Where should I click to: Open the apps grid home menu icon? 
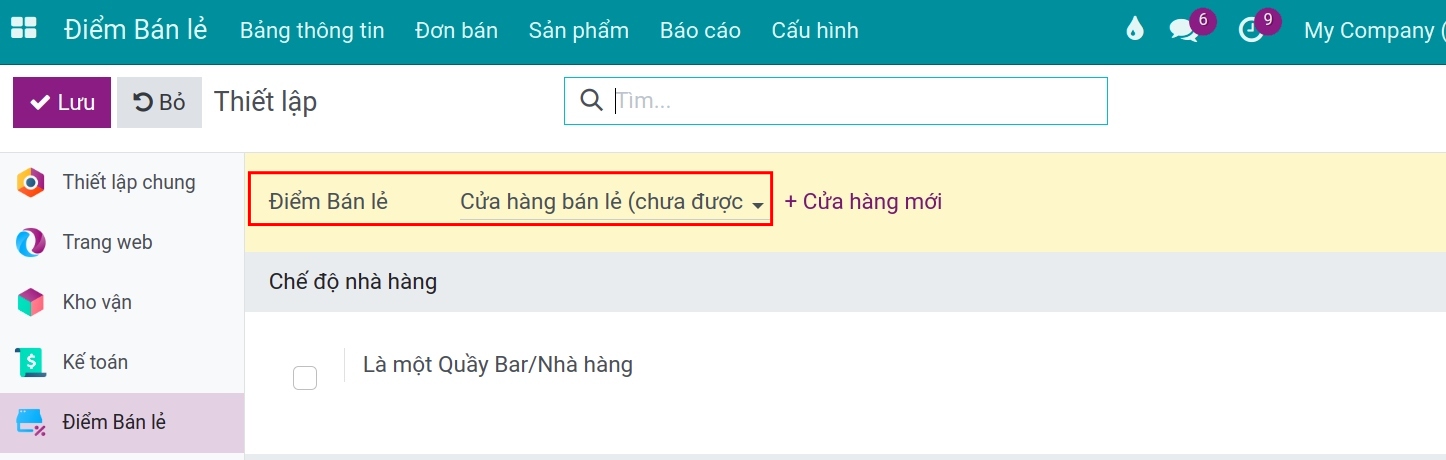coord(23,29)
